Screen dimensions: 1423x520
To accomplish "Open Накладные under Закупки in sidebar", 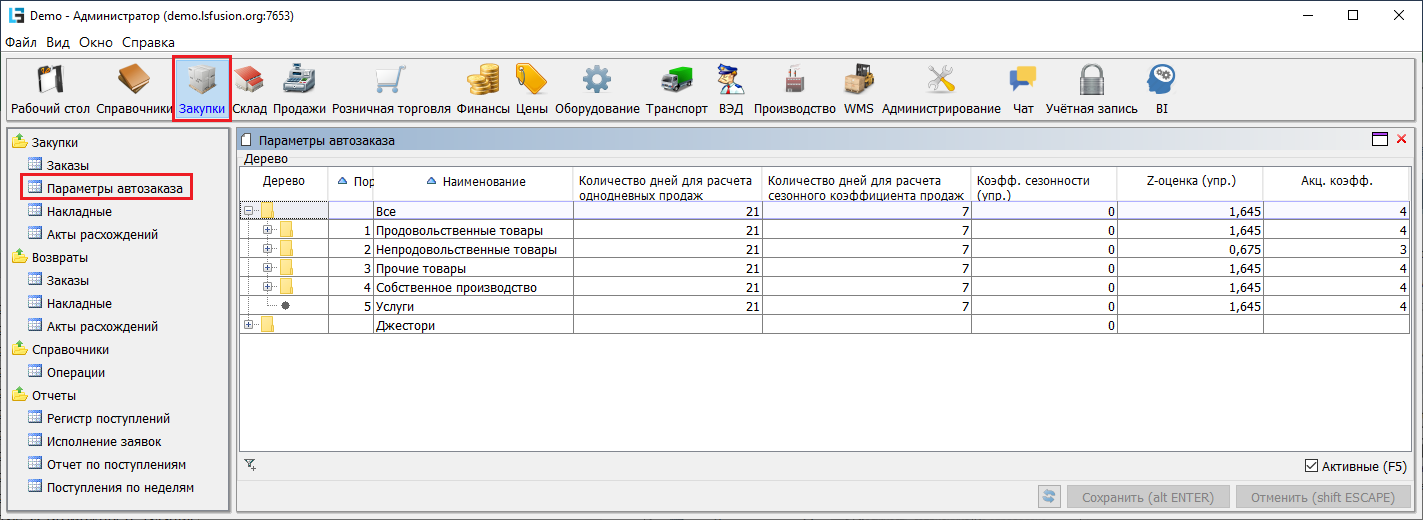I will (x=79, y=211).
